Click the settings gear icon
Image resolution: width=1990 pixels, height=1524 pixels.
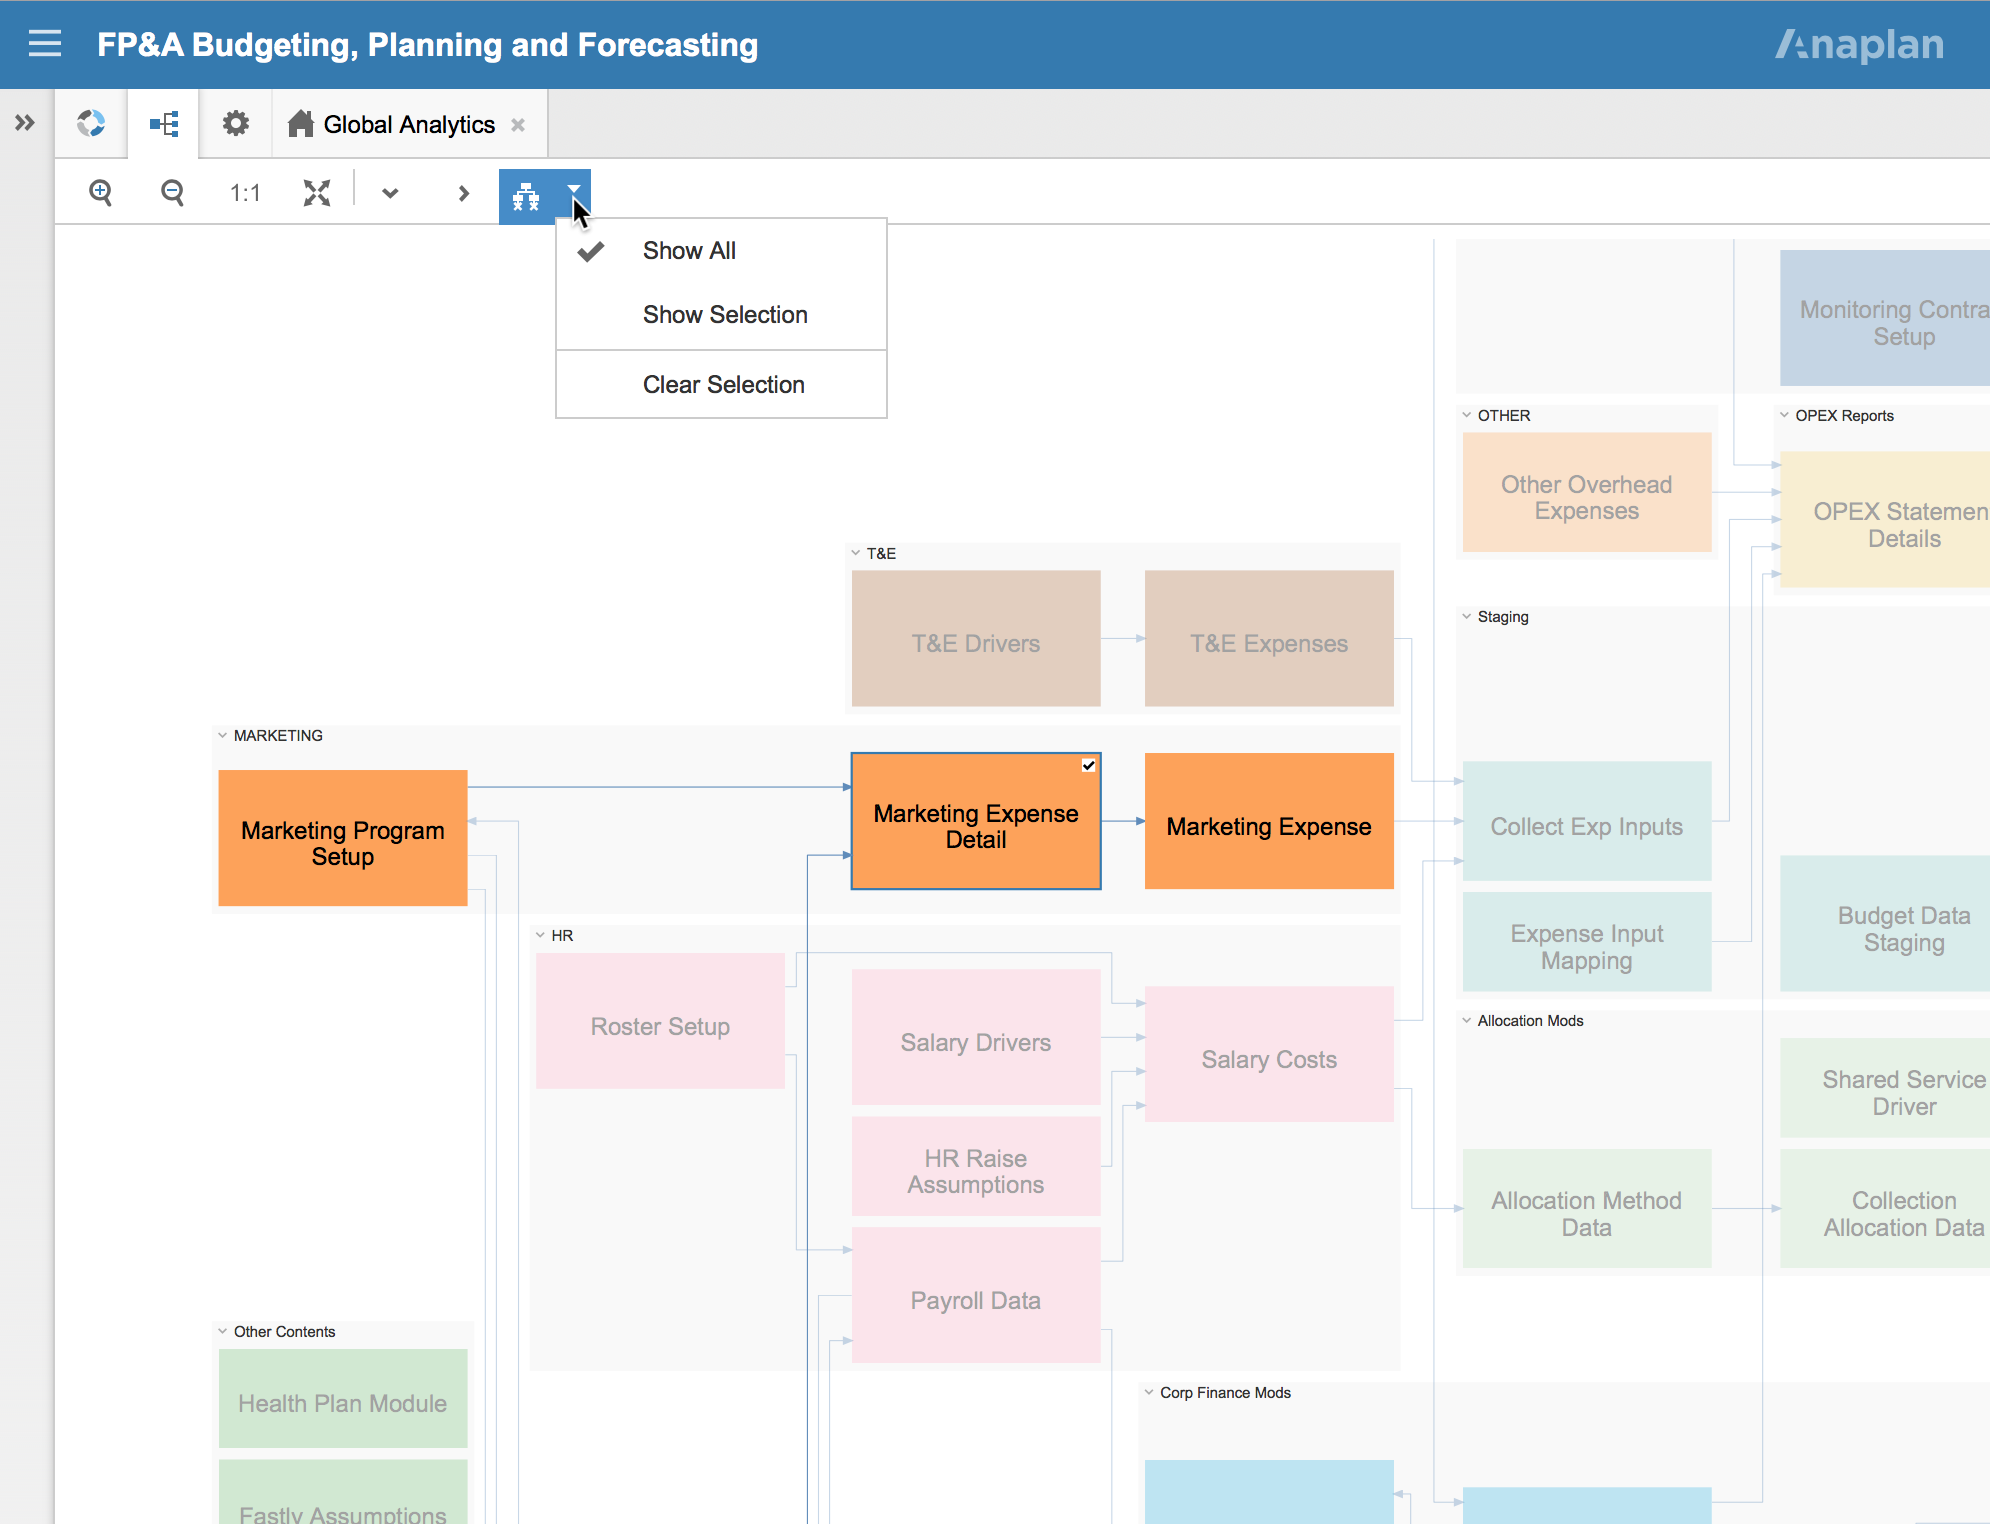click(x=234, y=123)
